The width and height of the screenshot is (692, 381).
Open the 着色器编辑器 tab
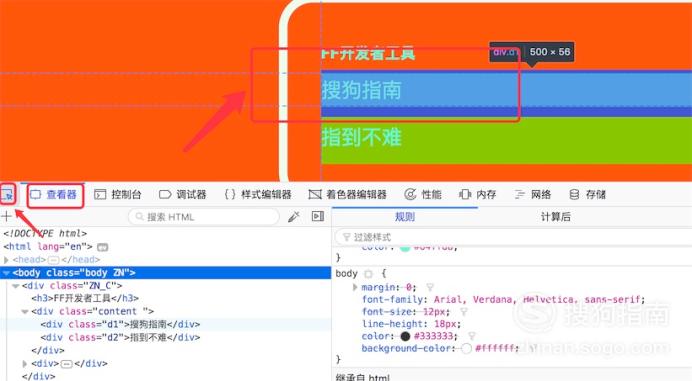pyautogui.click(x=348, y=195)
